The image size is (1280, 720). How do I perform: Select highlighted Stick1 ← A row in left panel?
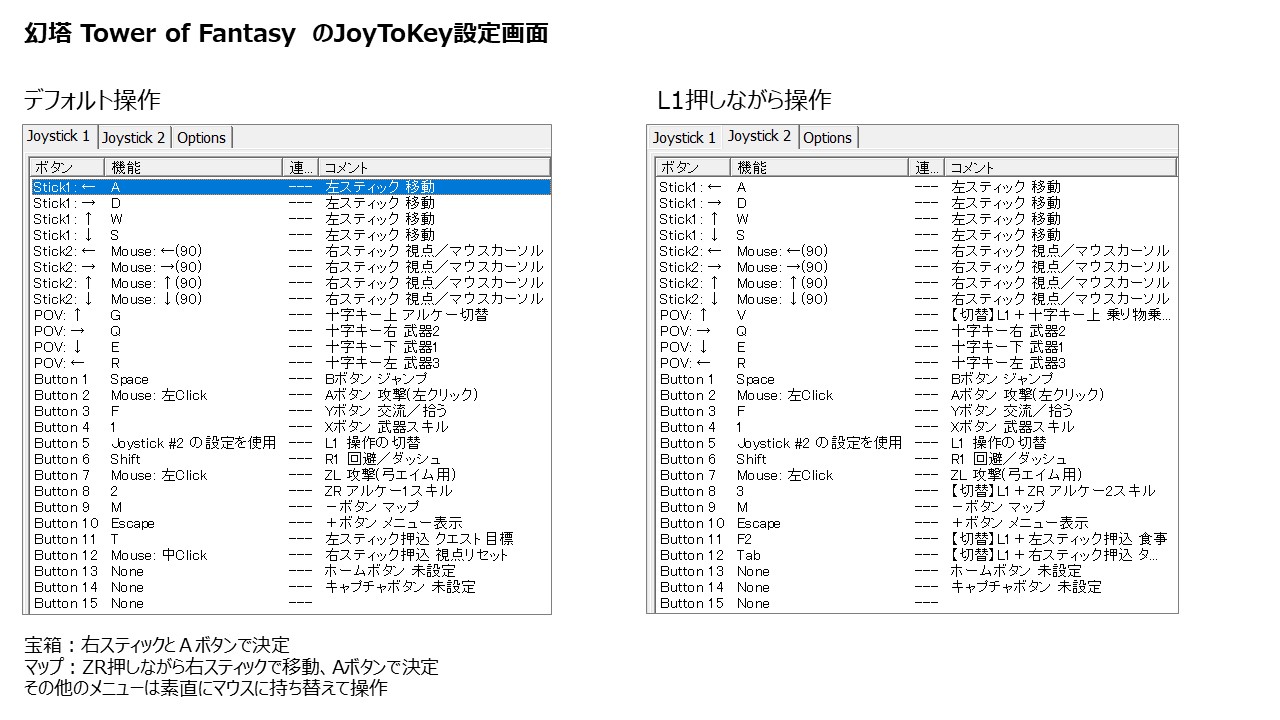(x=290, y=187)
